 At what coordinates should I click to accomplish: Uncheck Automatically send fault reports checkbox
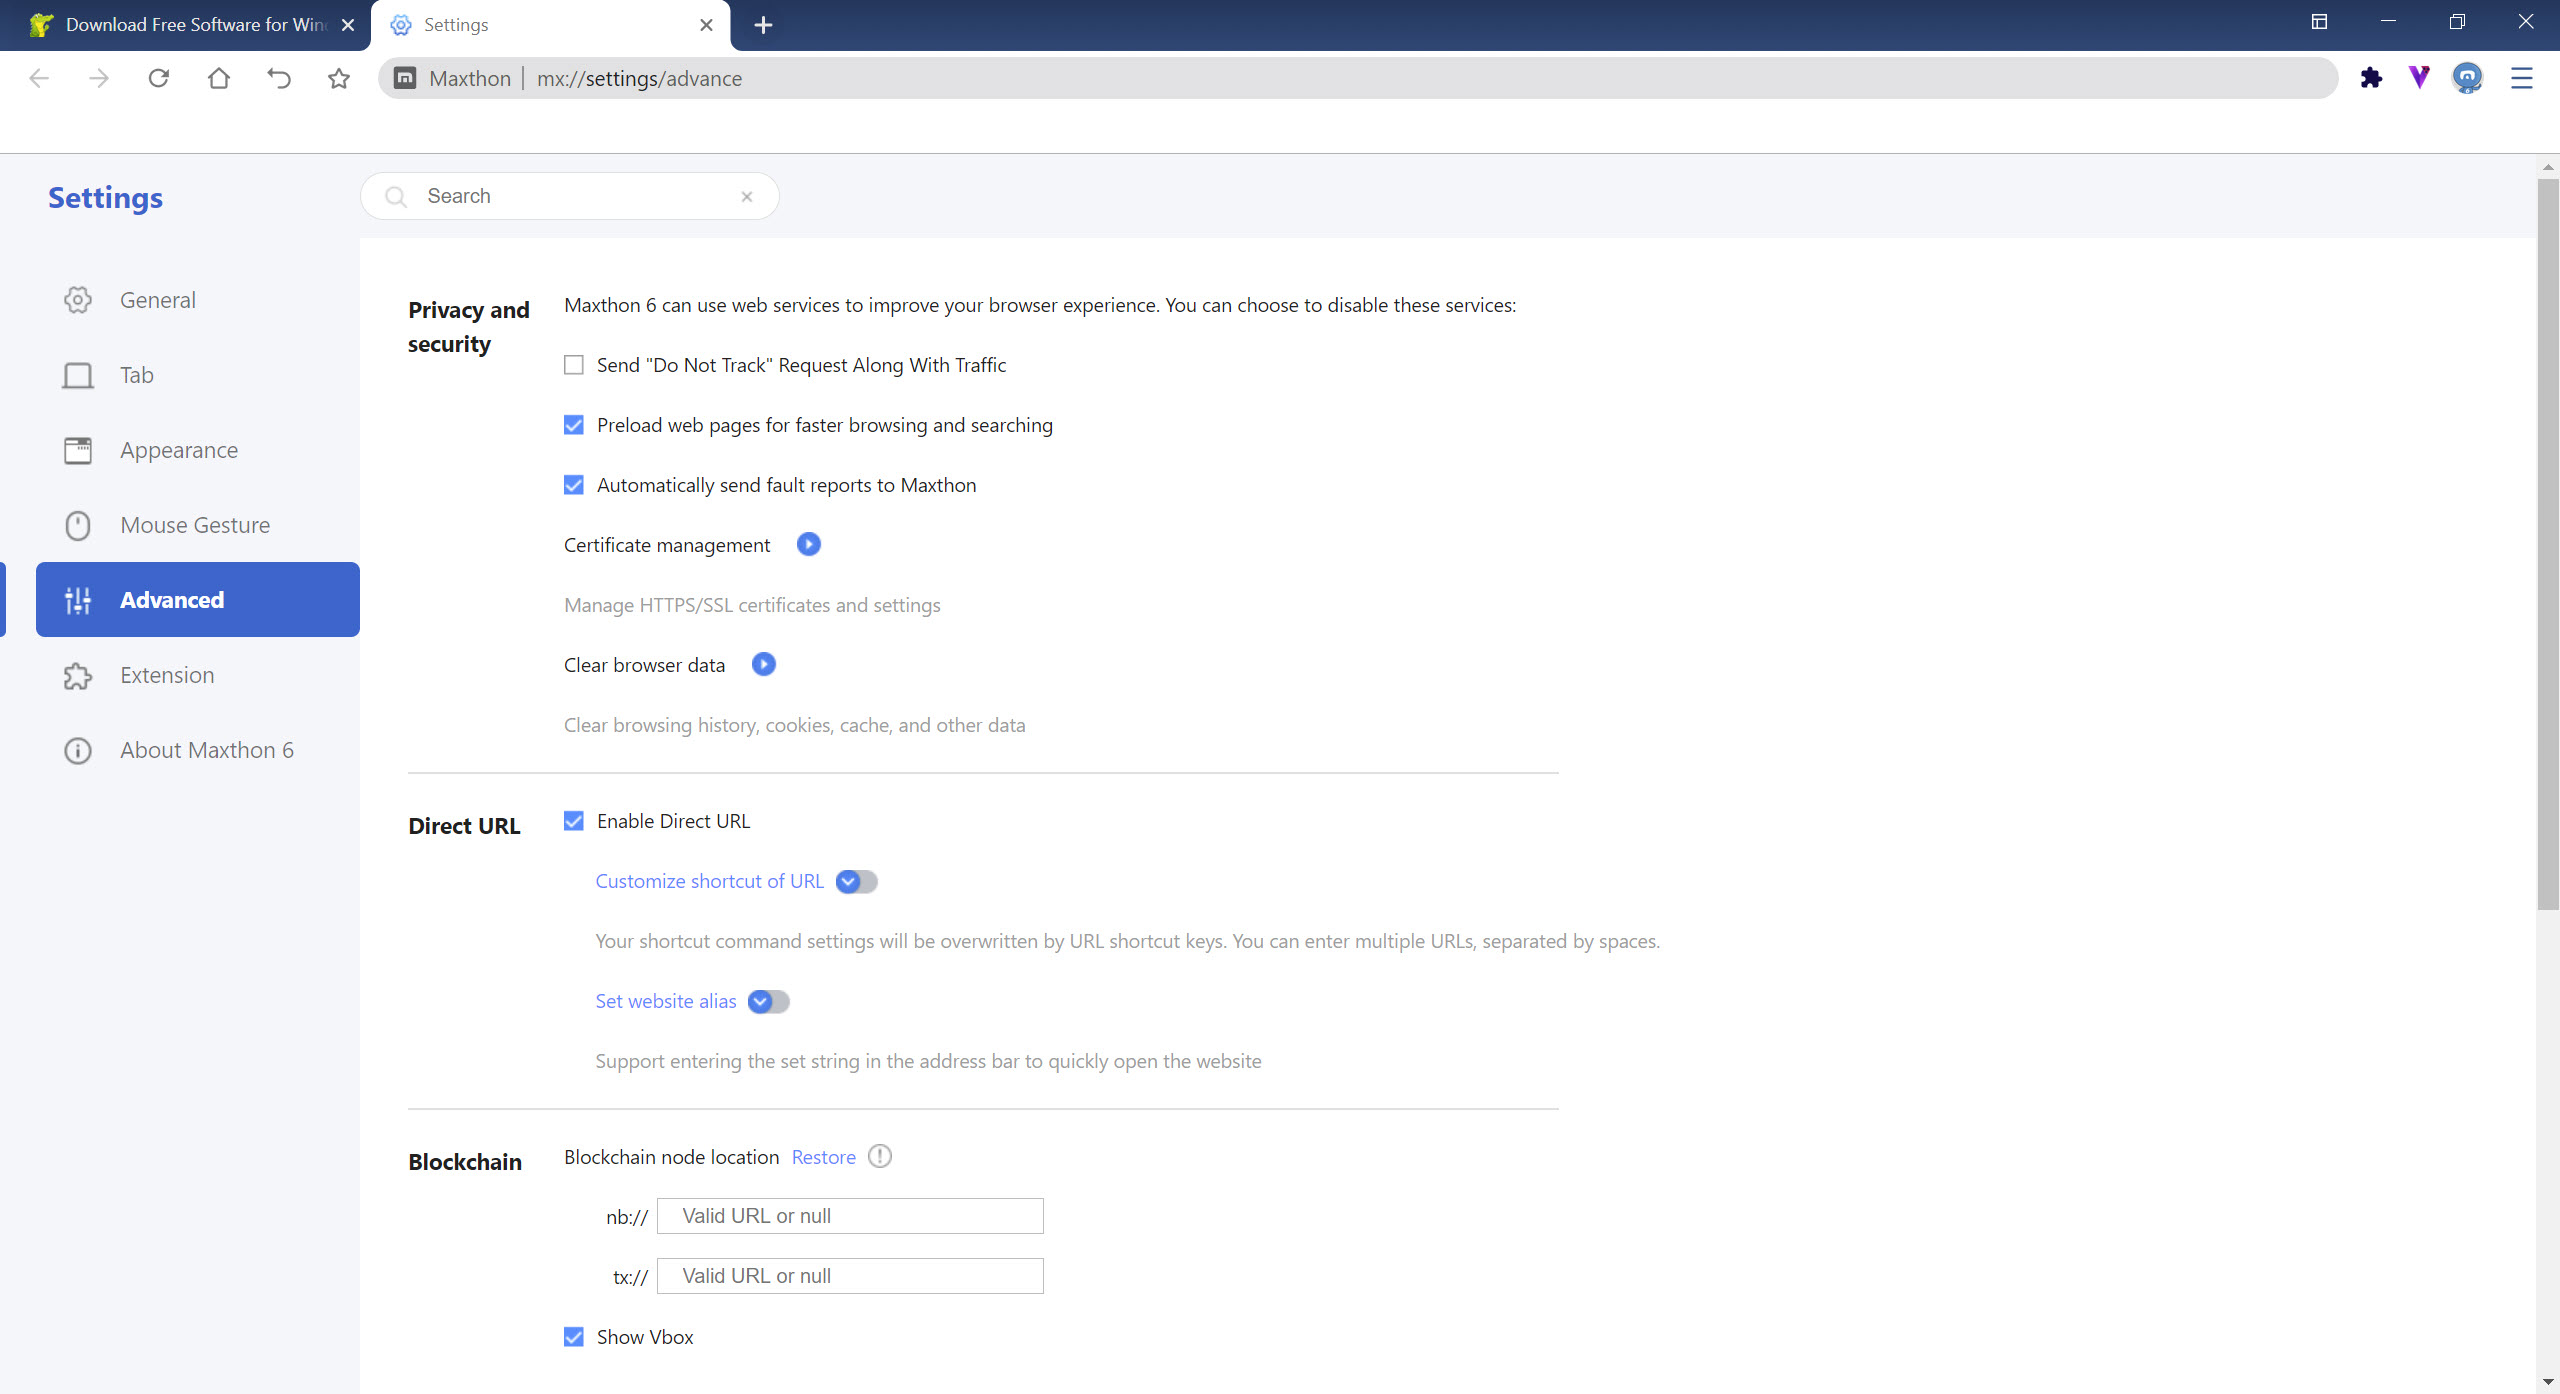pos(574,485)
